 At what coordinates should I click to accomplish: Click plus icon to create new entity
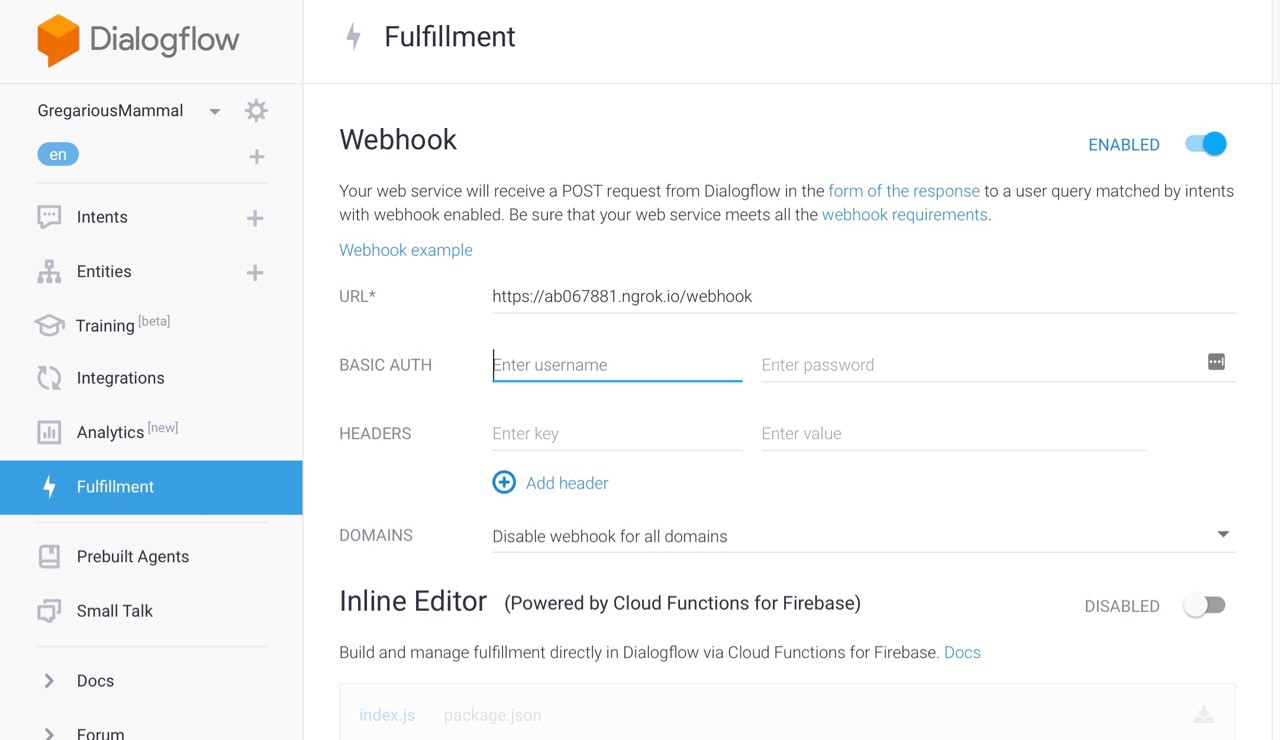pos(255,272)
